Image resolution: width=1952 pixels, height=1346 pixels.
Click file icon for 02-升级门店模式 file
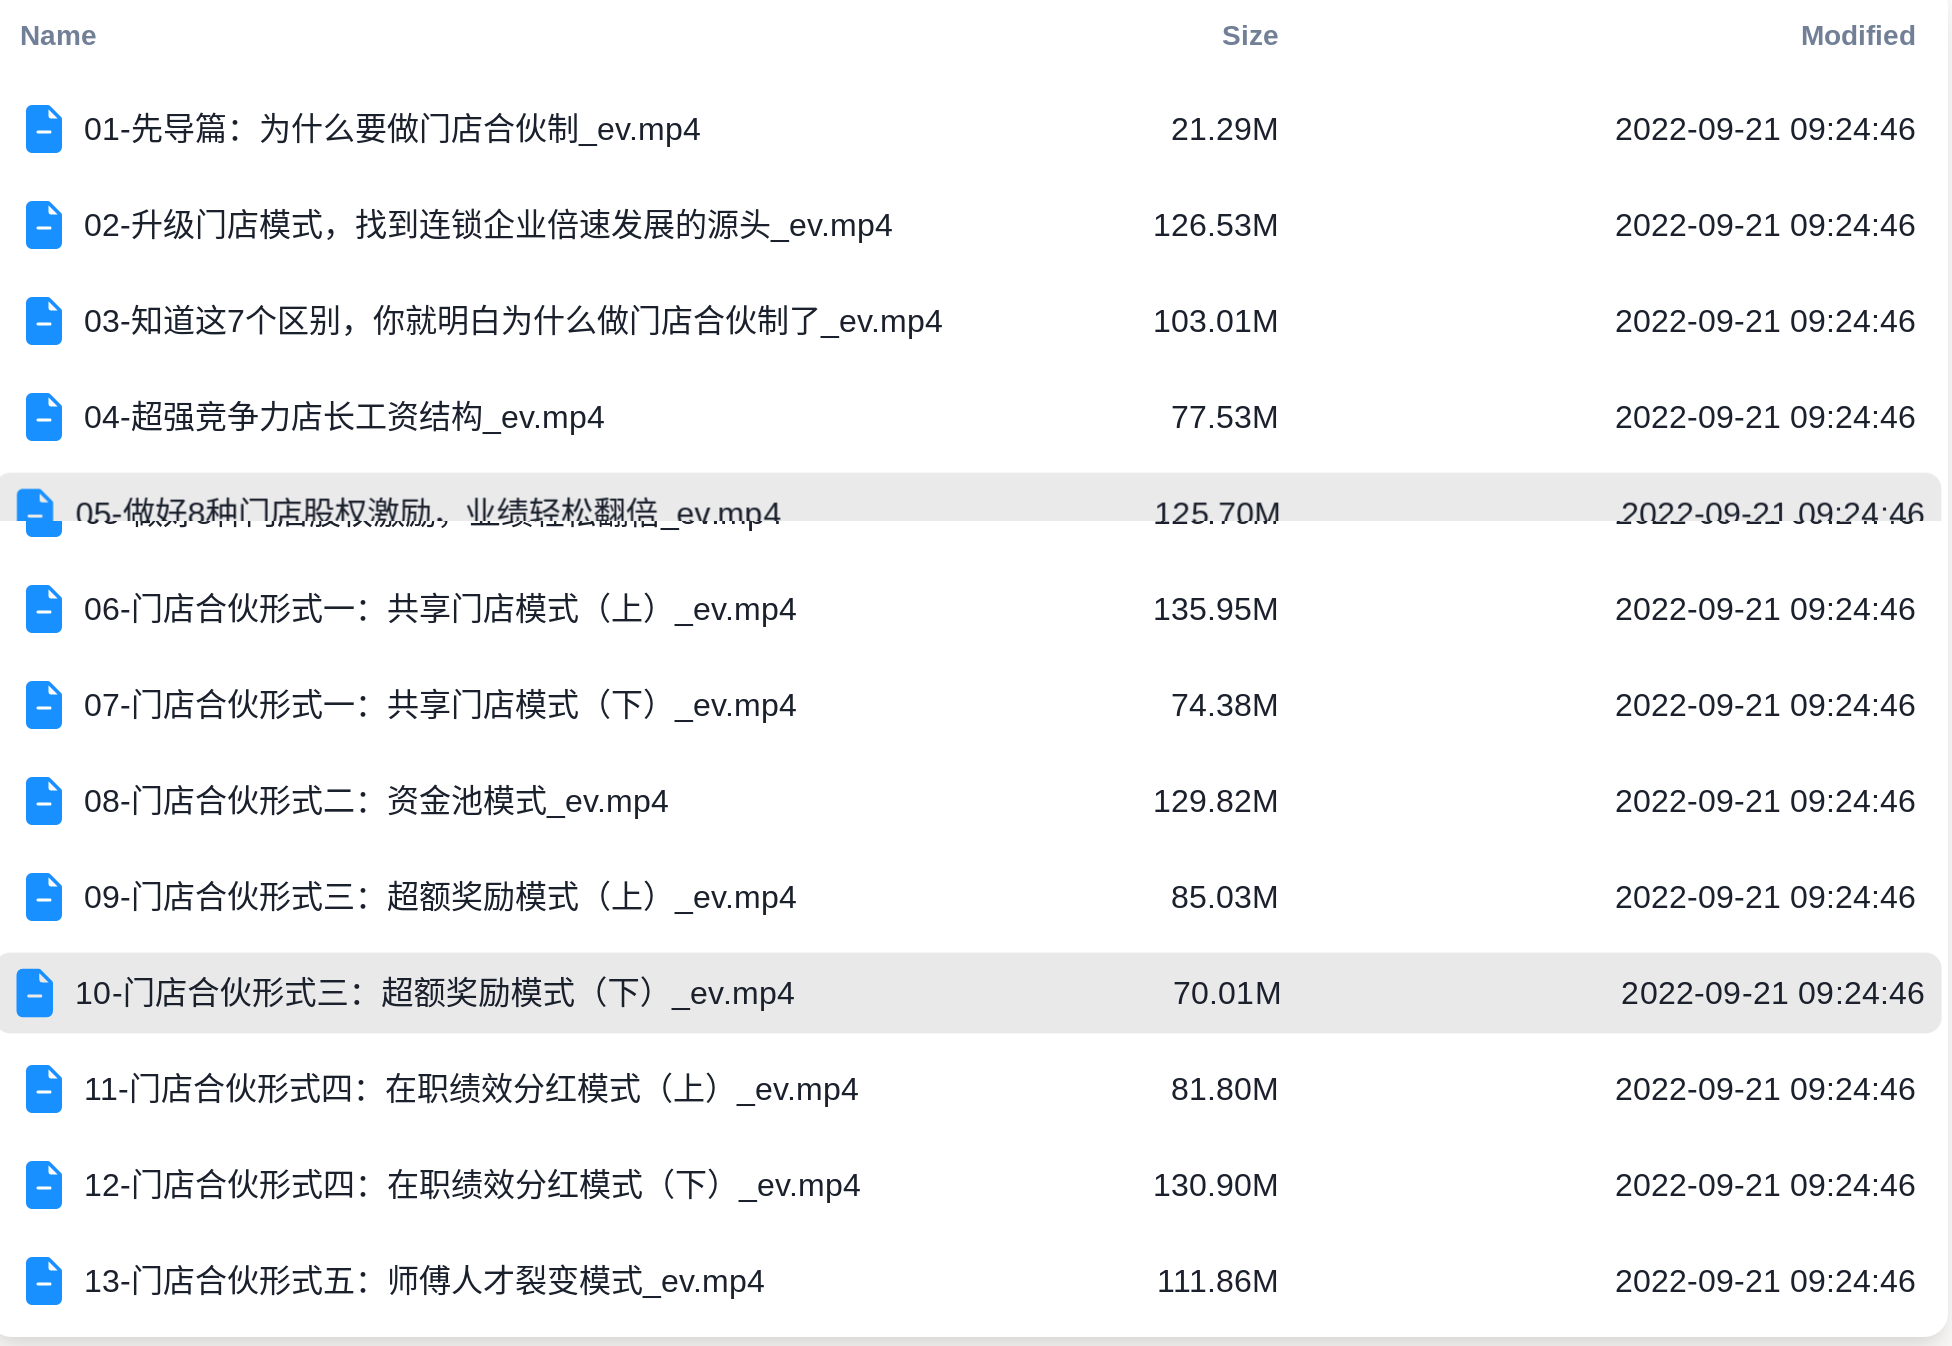pyautogui.click(x=44, y=225)
